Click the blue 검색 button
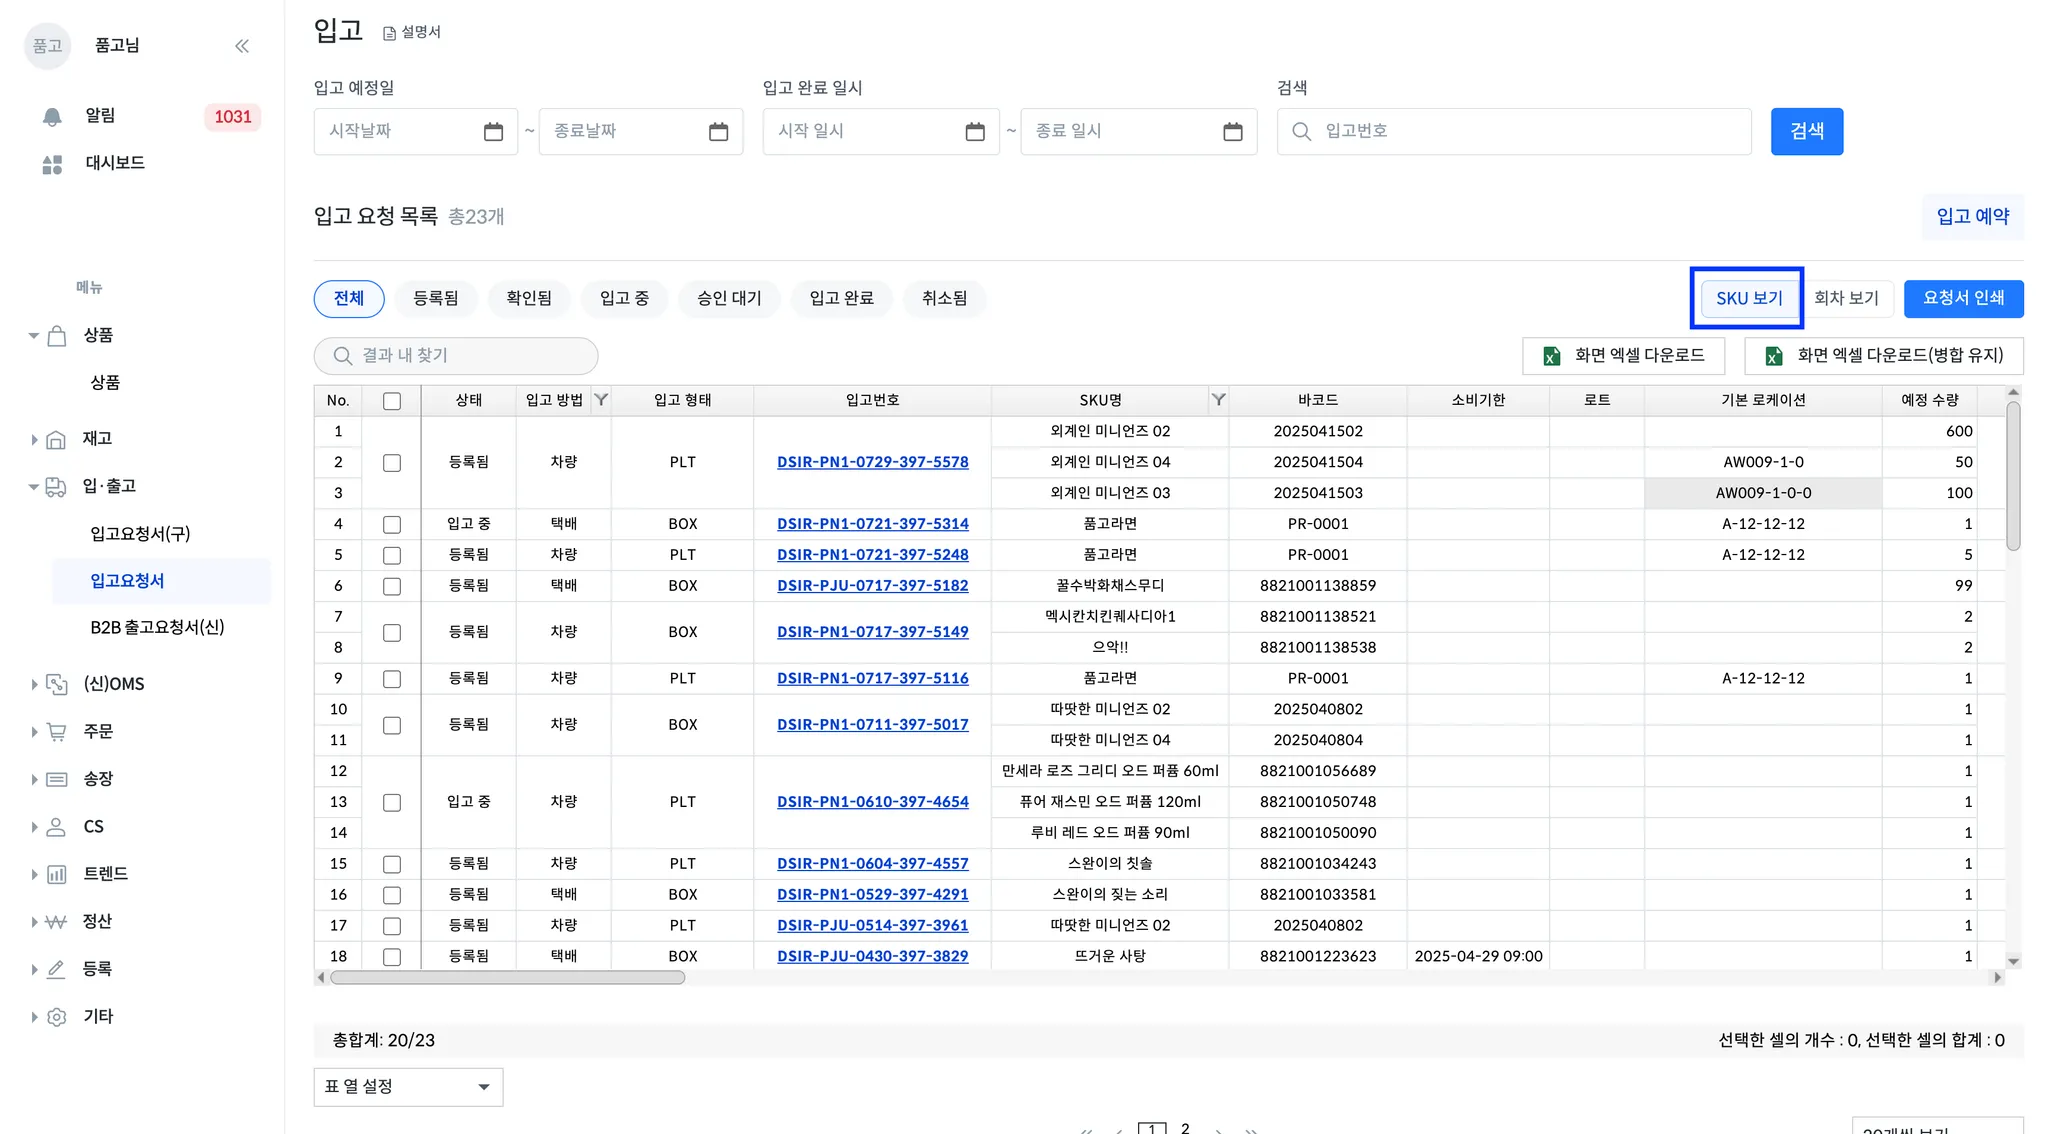This screenshot has width=2048, height=1134. coord(1806,132)
